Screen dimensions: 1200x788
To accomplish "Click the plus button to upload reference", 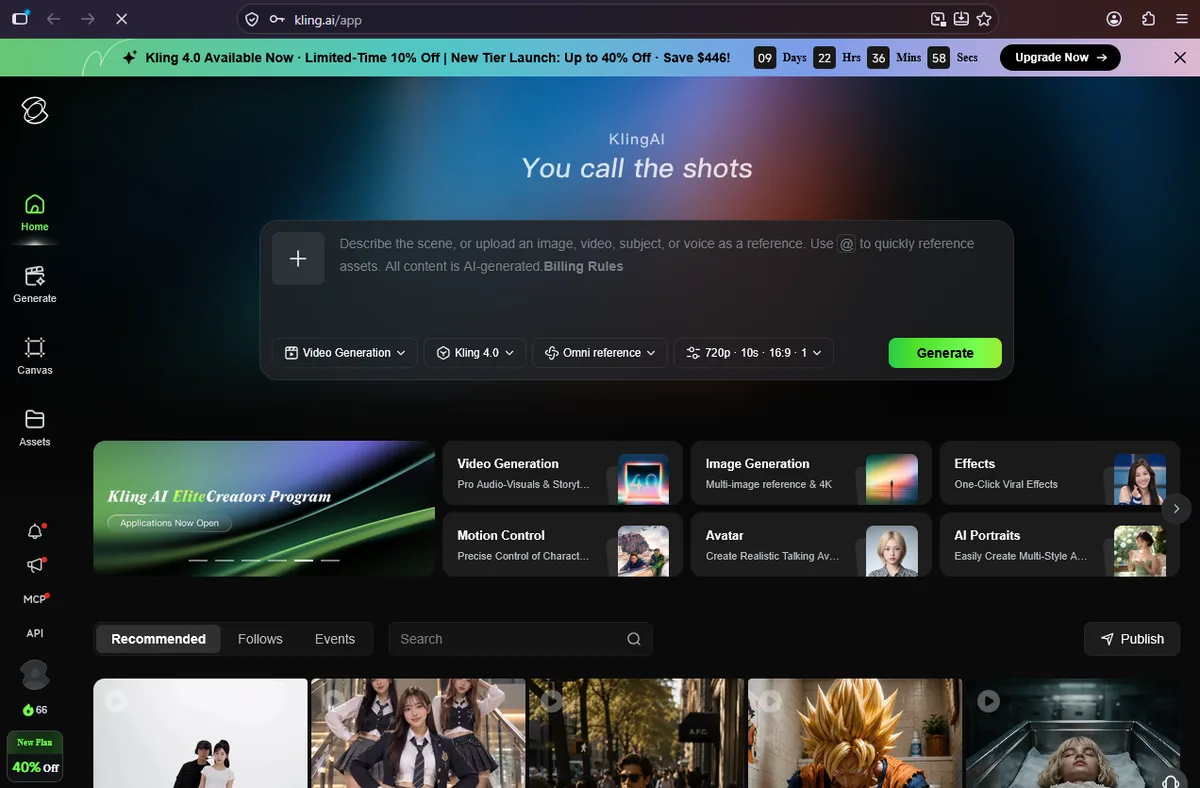I will coord(298,259).
